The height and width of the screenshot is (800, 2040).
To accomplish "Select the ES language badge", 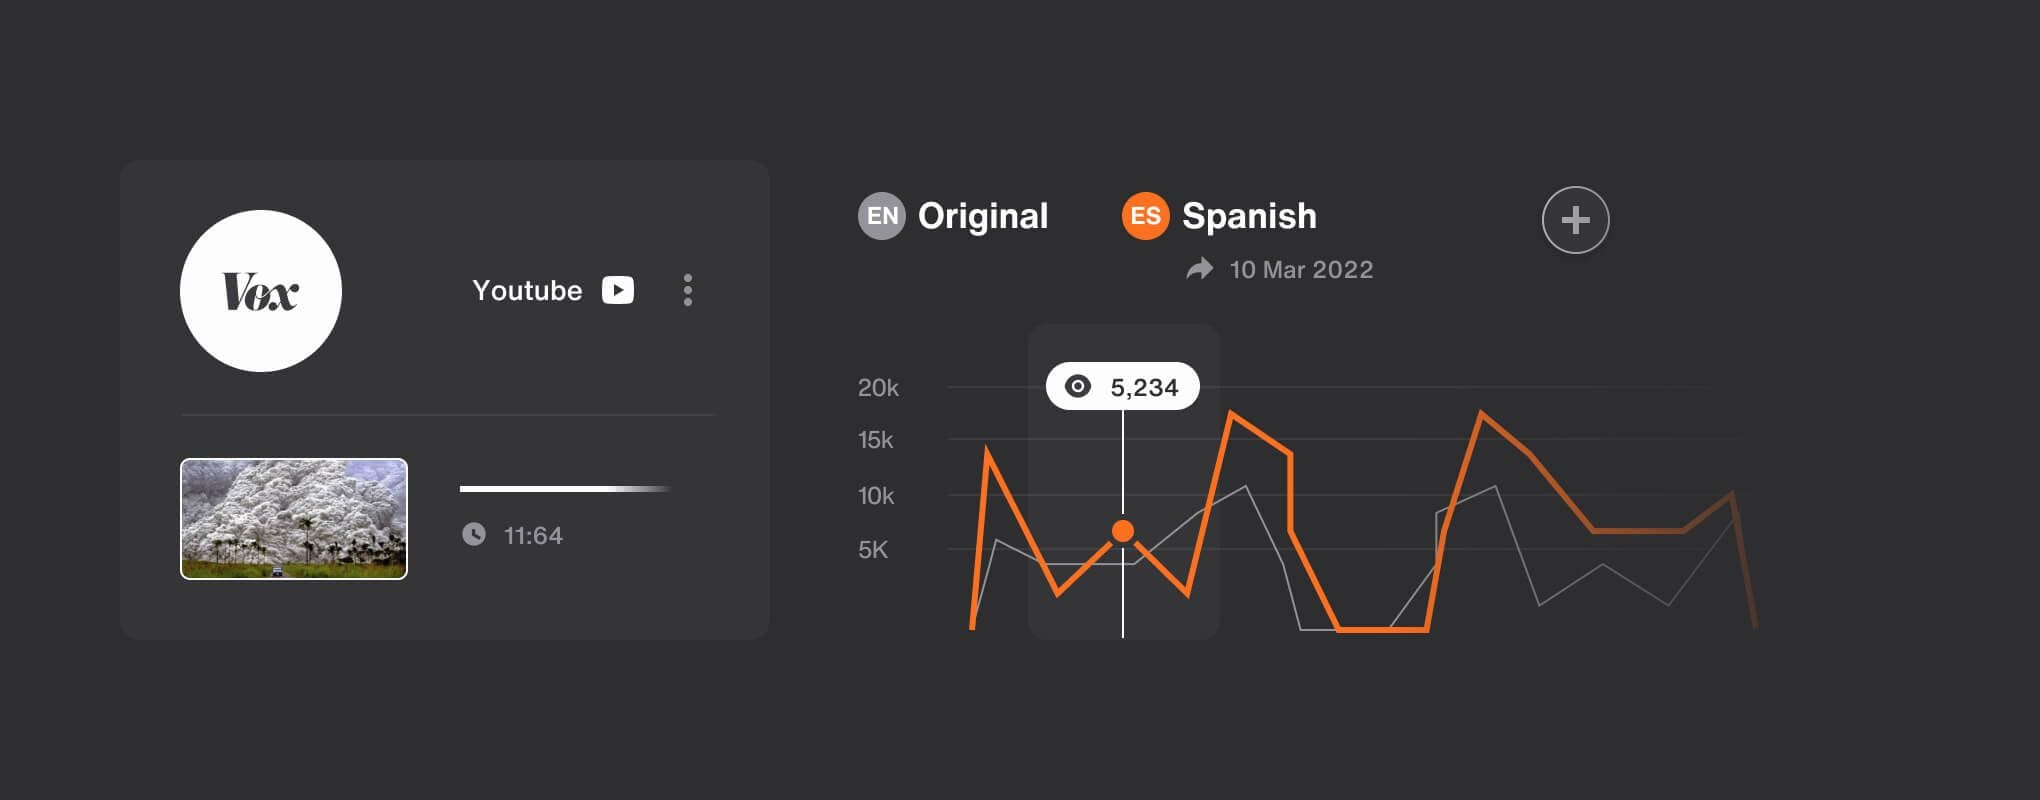I will tap(1145, 216).
